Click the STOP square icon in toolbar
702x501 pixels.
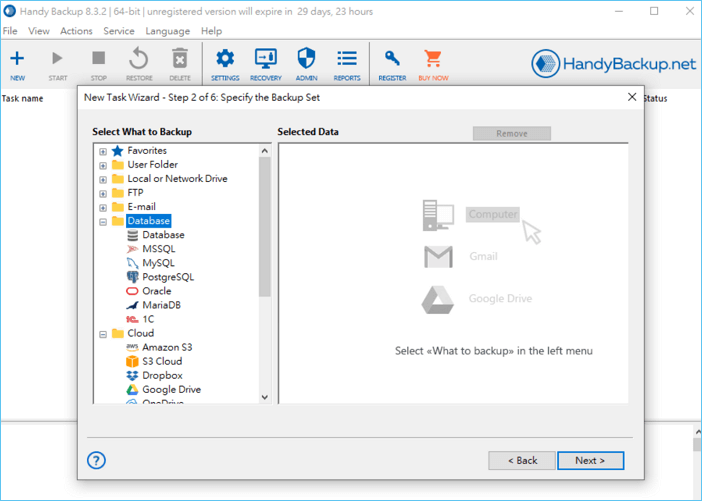(98, 58)
